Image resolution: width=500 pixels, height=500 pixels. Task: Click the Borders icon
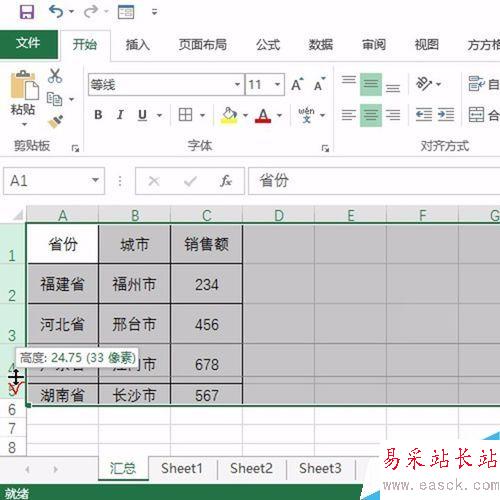[x=185, y=115]
